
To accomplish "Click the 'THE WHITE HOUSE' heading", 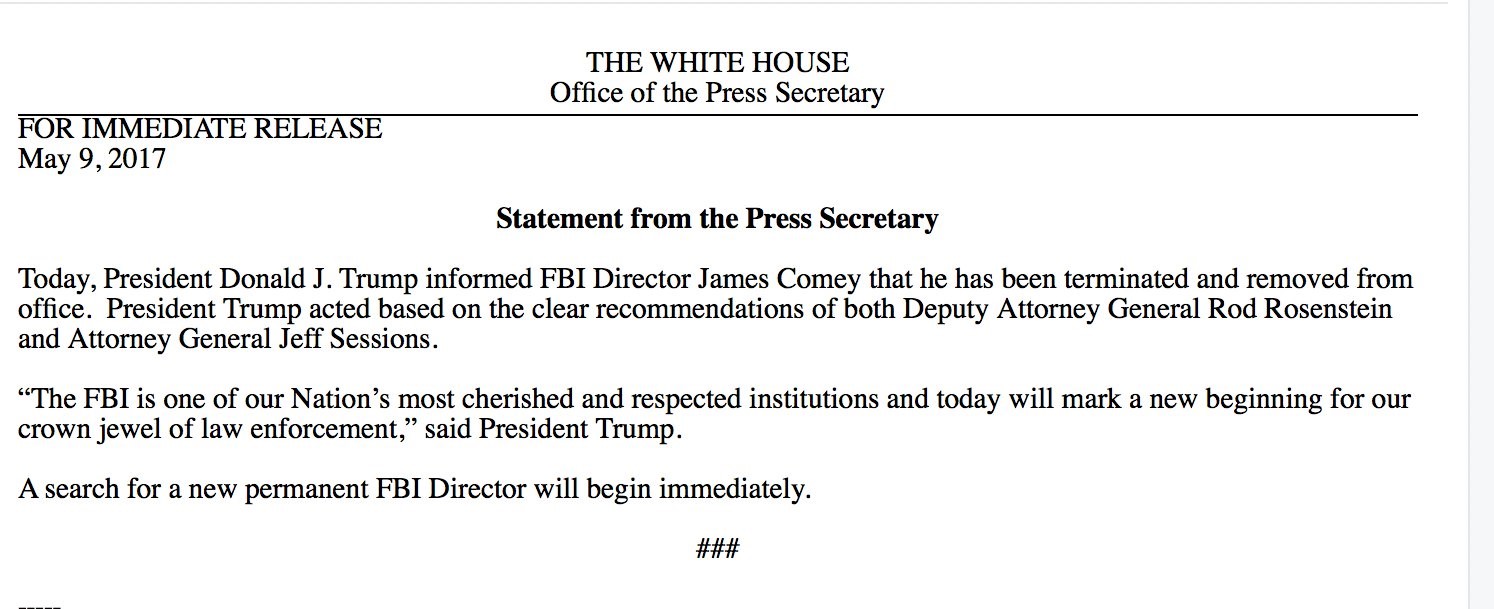I will tap(717, 62).
